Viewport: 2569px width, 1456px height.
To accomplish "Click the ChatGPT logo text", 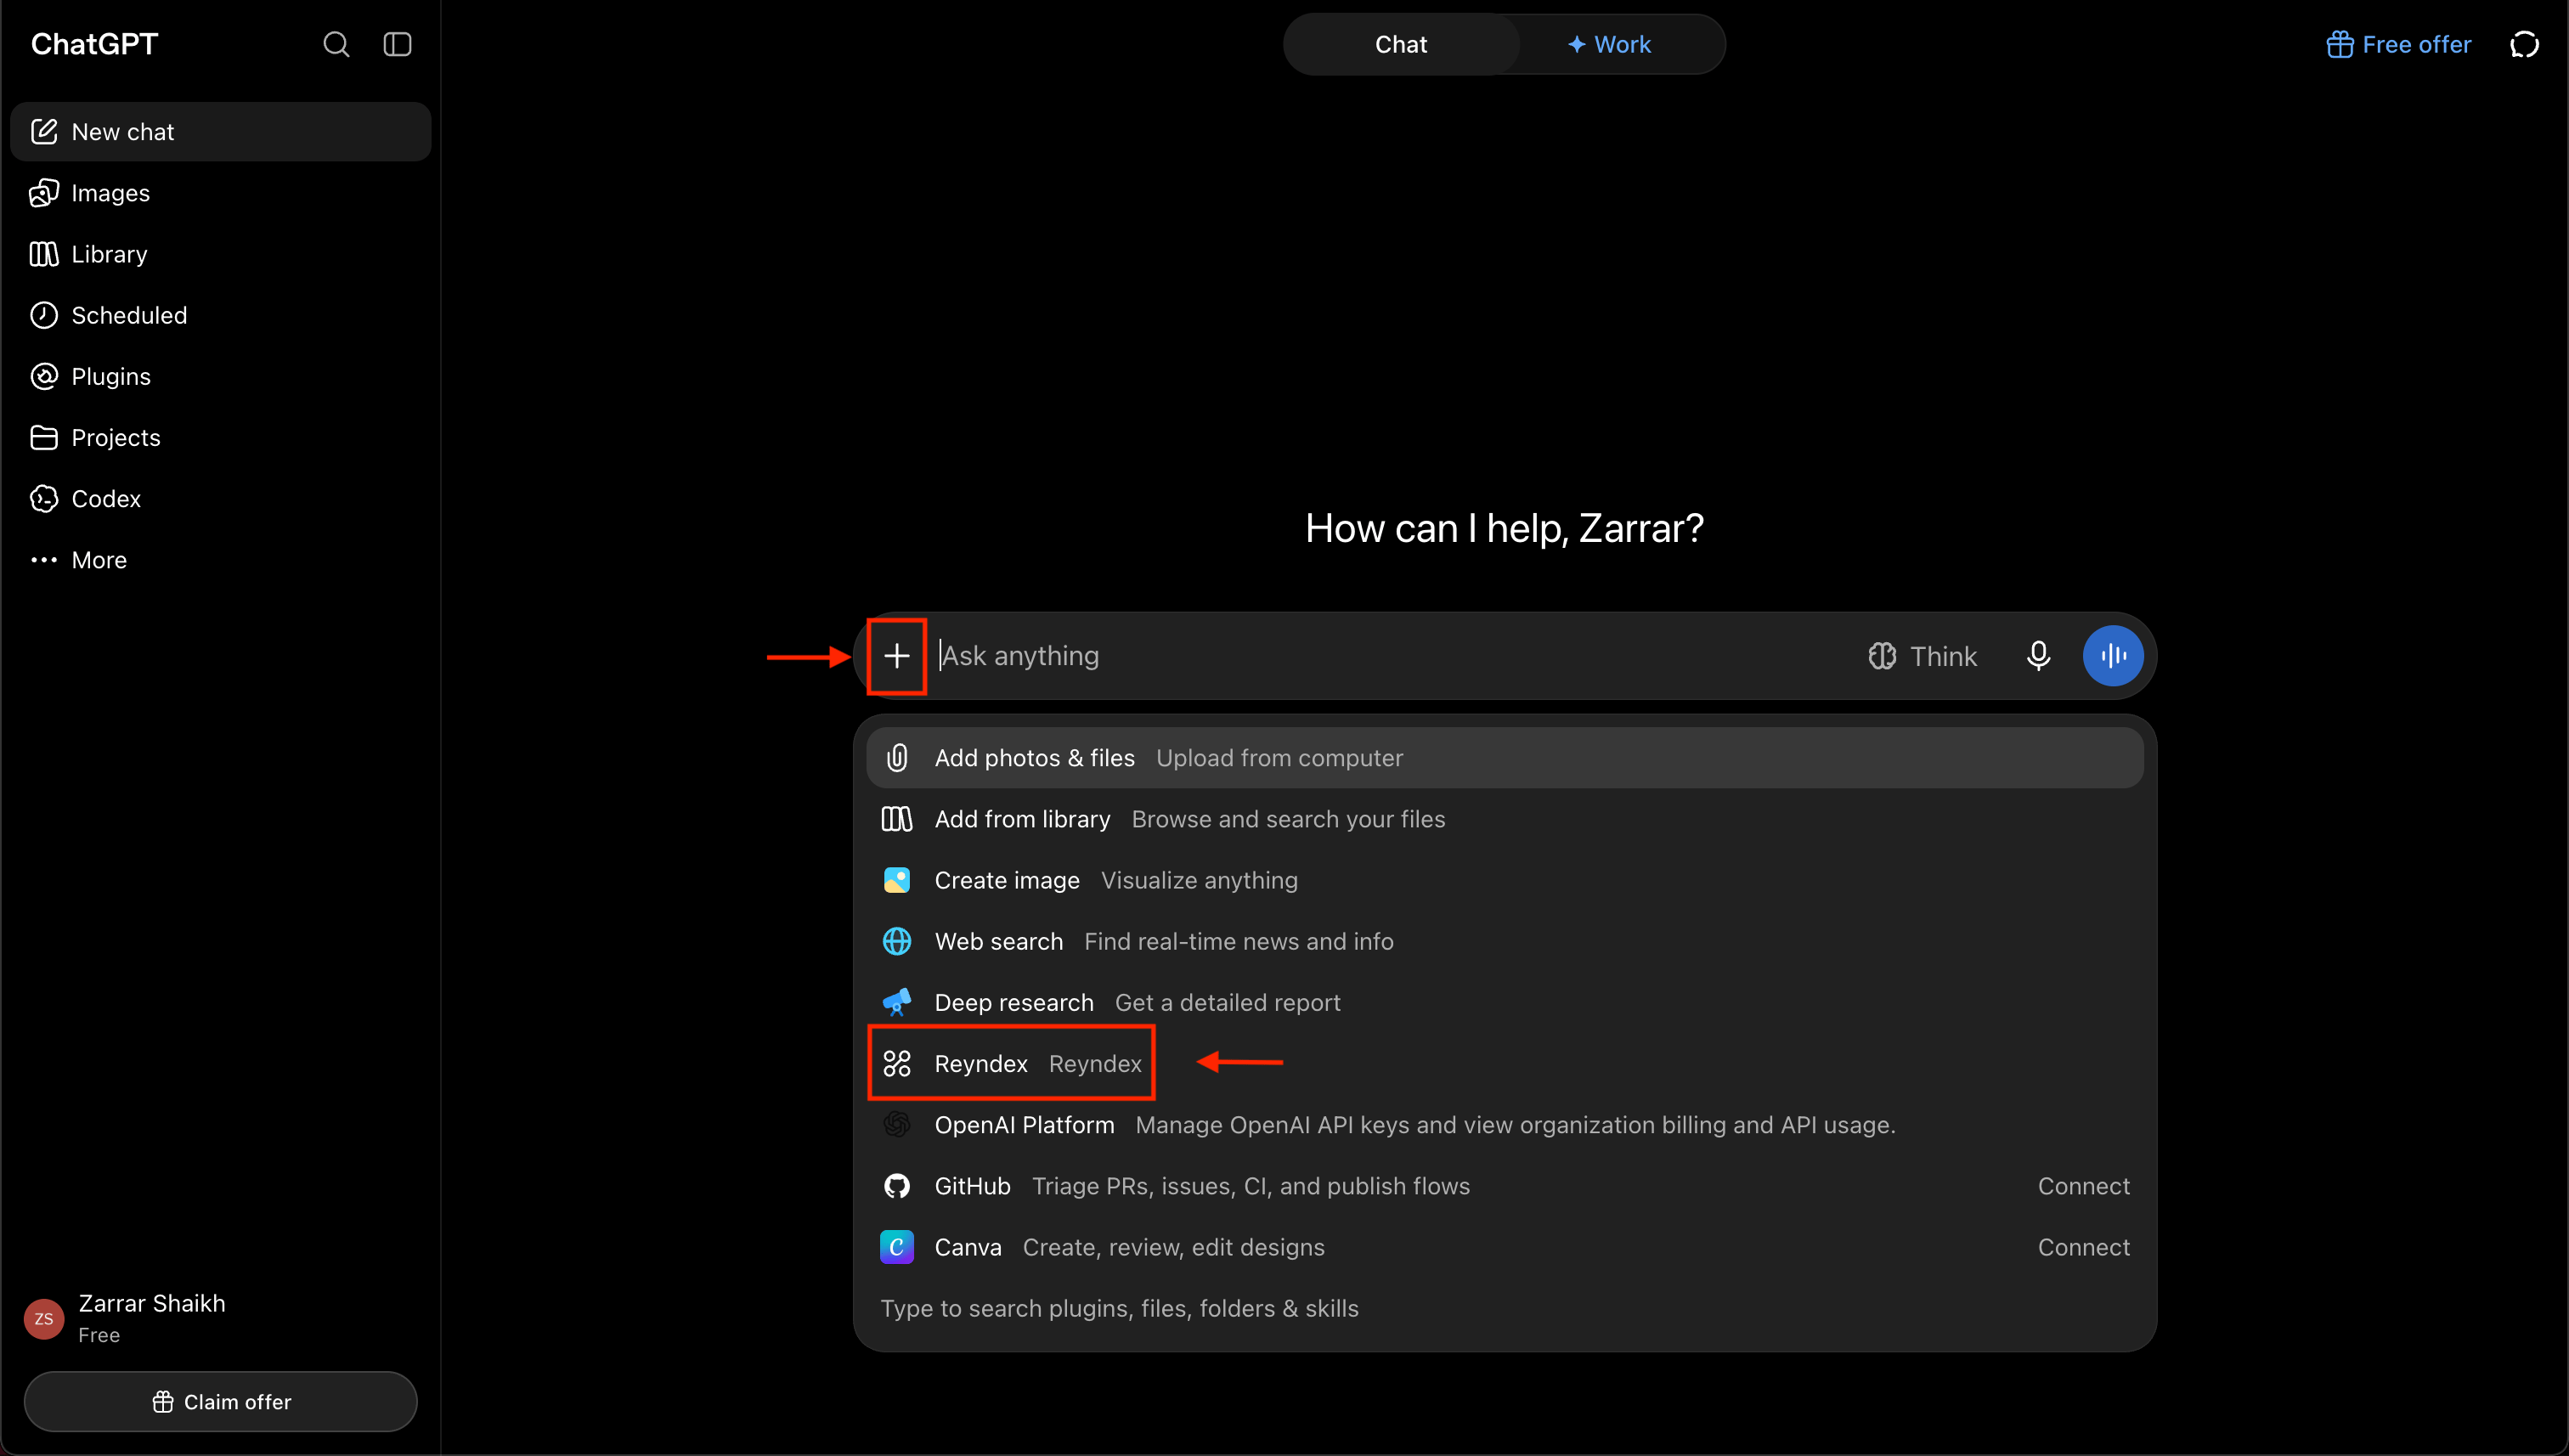I will [x=94, y=44].
